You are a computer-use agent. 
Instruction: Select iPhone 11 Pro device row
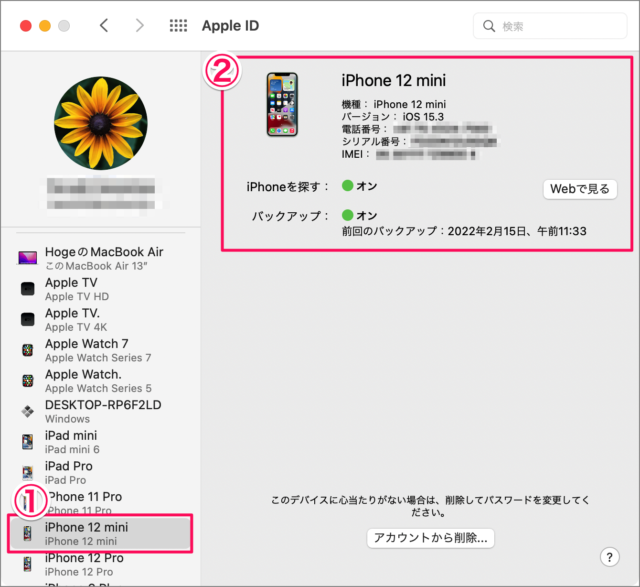tap(101, 503)
